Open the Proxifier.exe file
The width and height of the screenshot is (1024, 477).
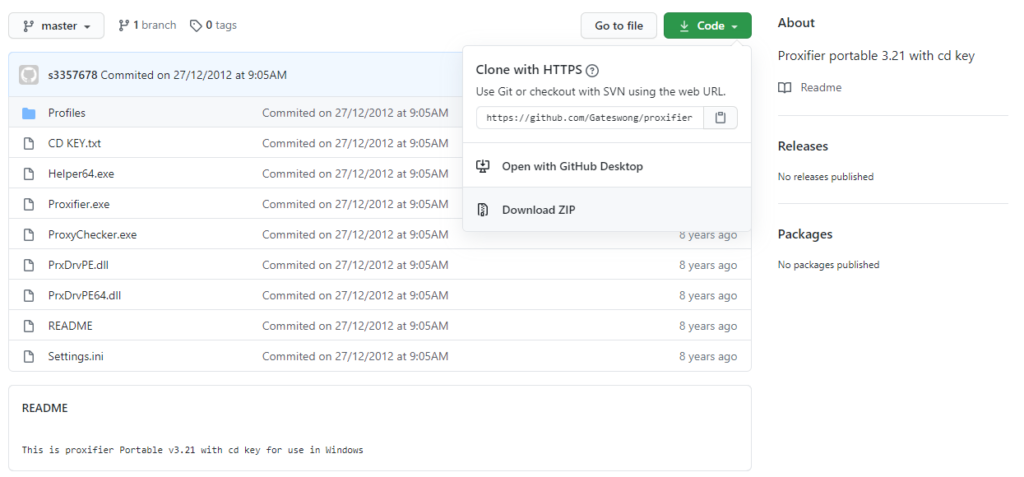(79, 204)
